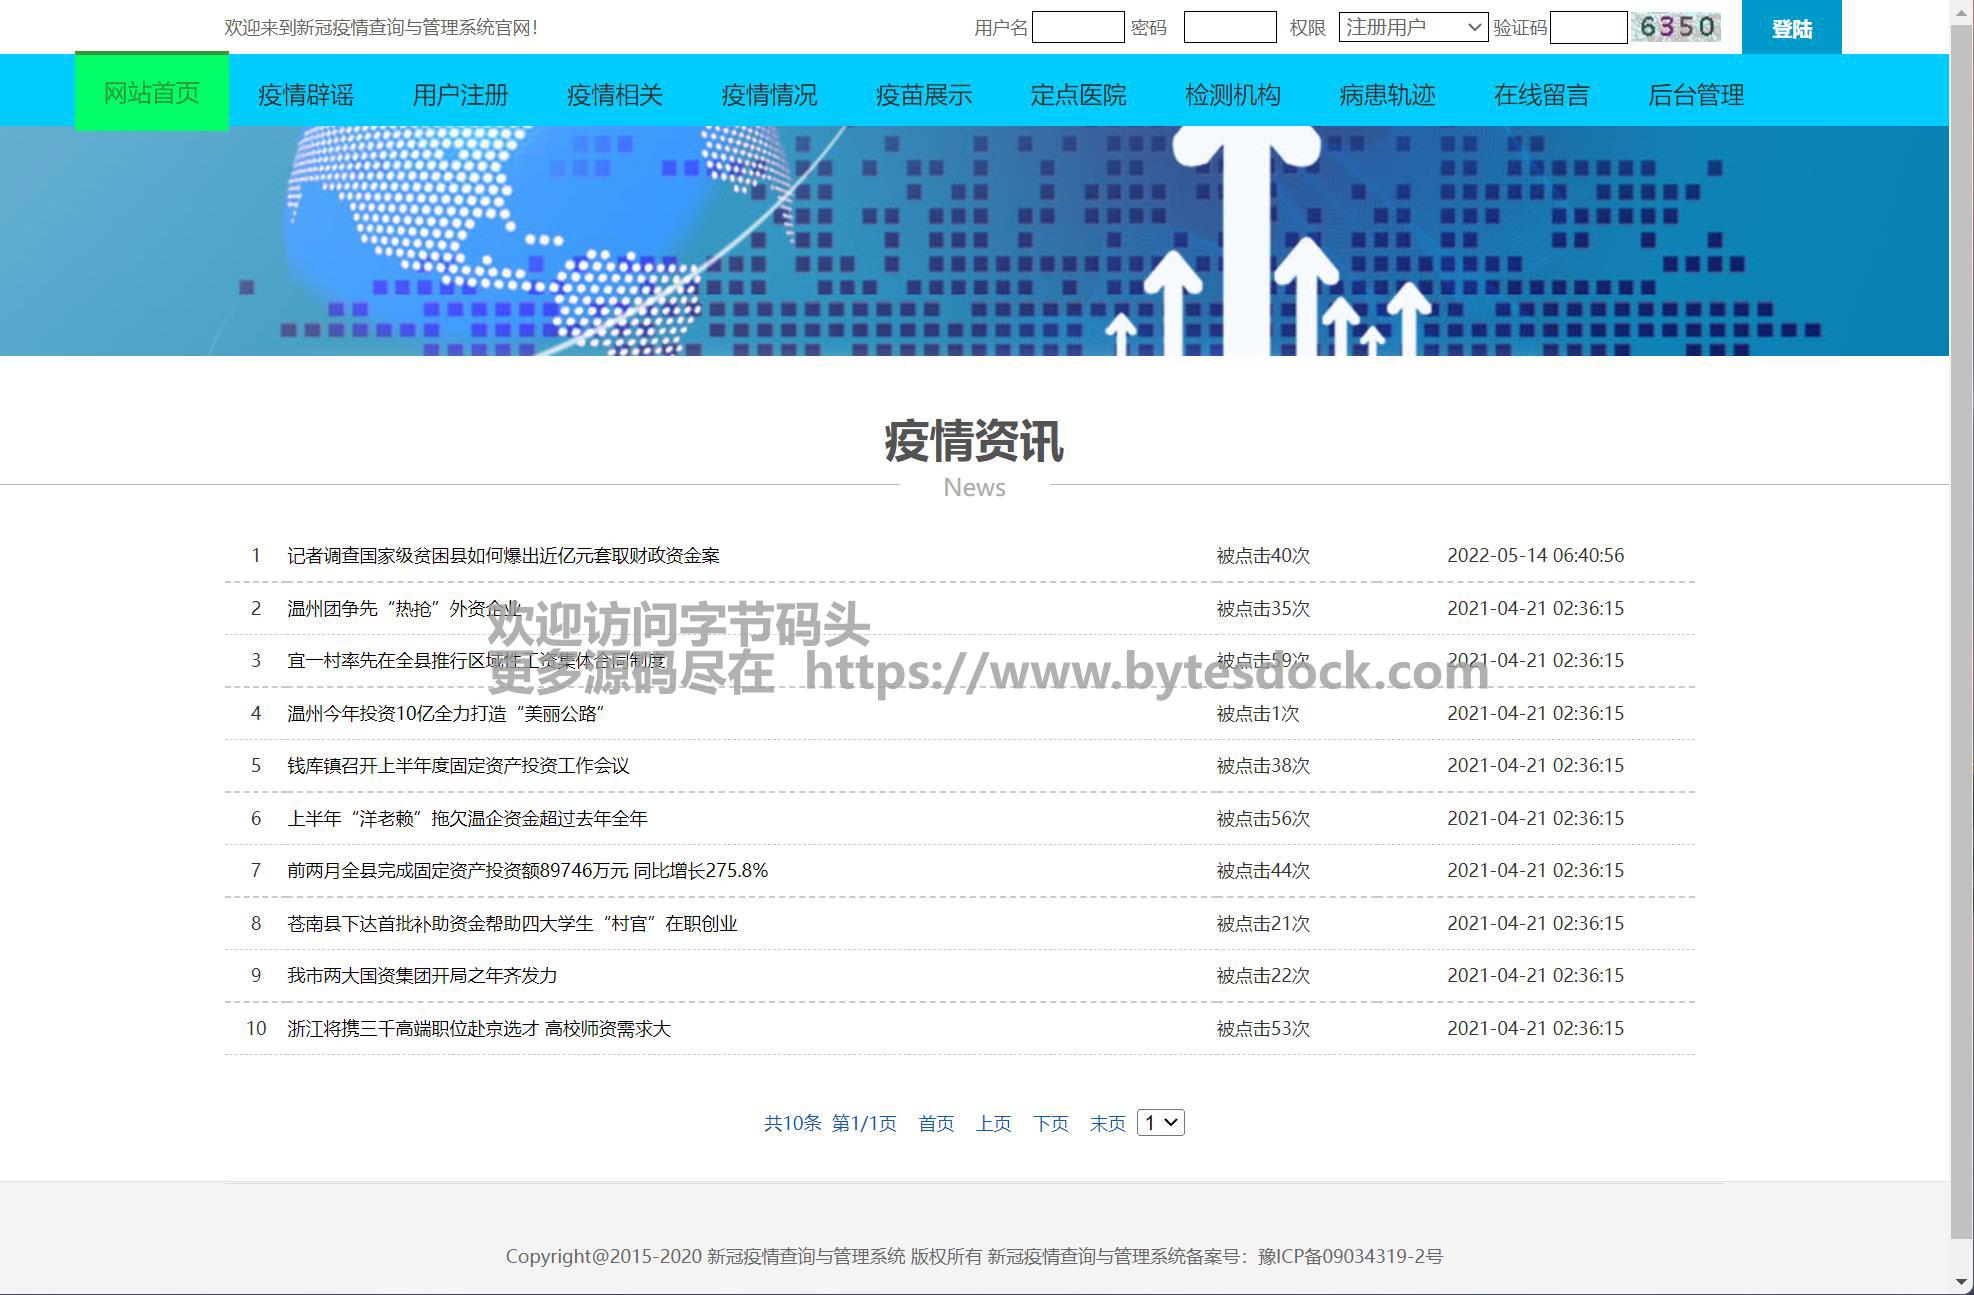
Task: Open 疫情辟谣 menu item
Action: click(306, 95)
